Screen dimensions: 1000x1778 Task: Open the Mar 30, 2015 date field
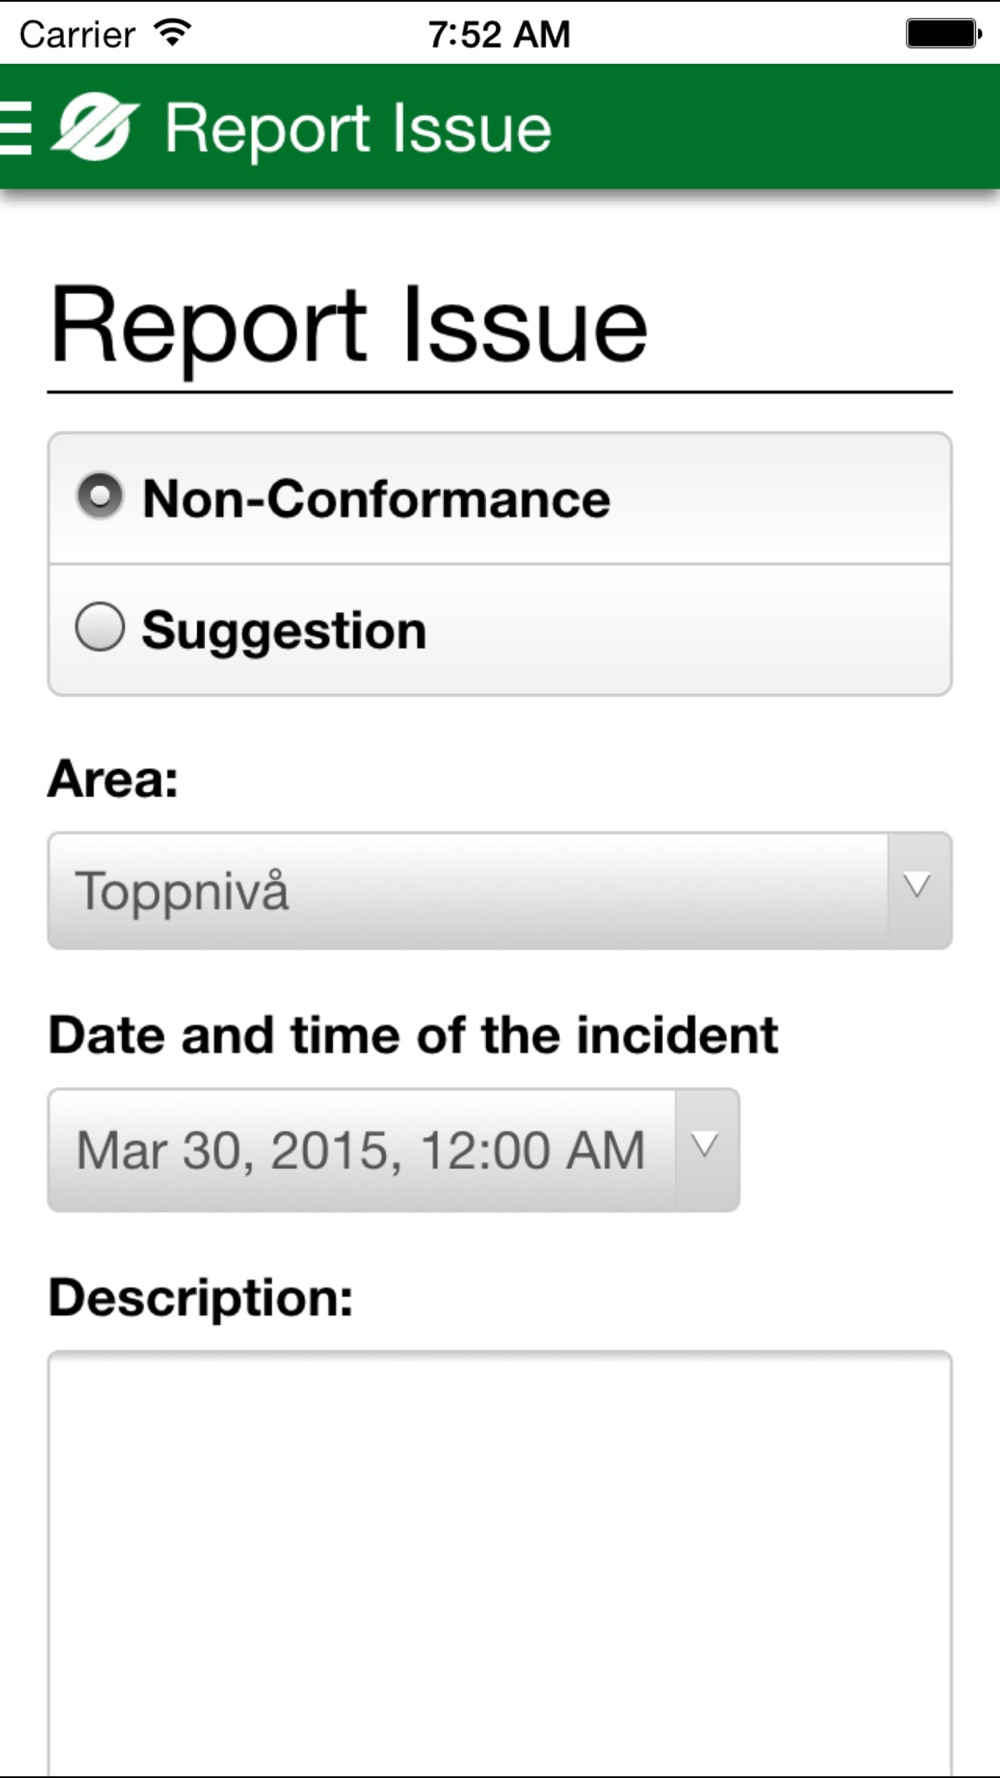(x=394, y=1150)
